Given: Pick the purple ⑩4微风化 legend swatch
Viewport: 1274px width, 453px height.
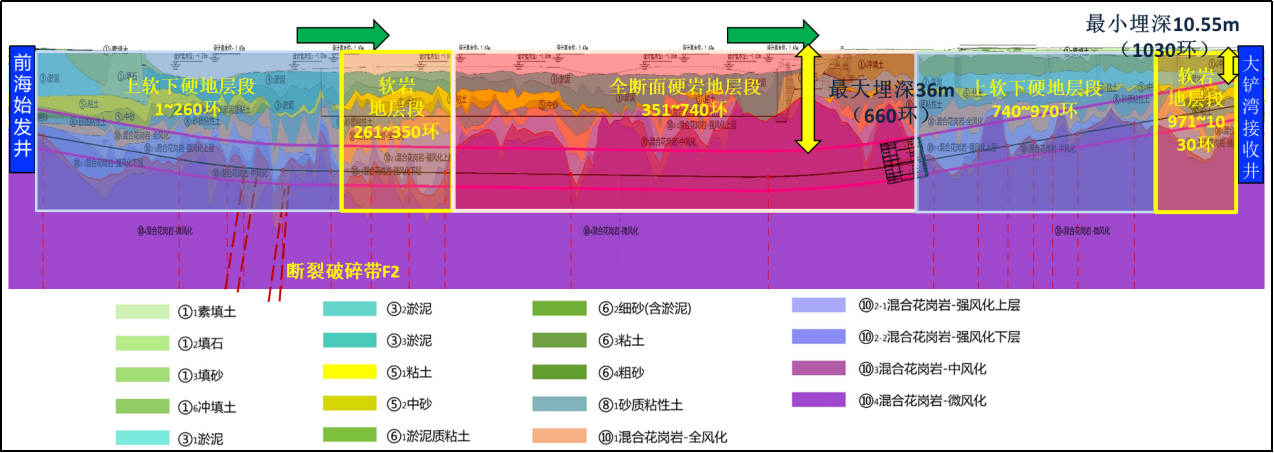Looking at the screenshot, I should [819, 400].
